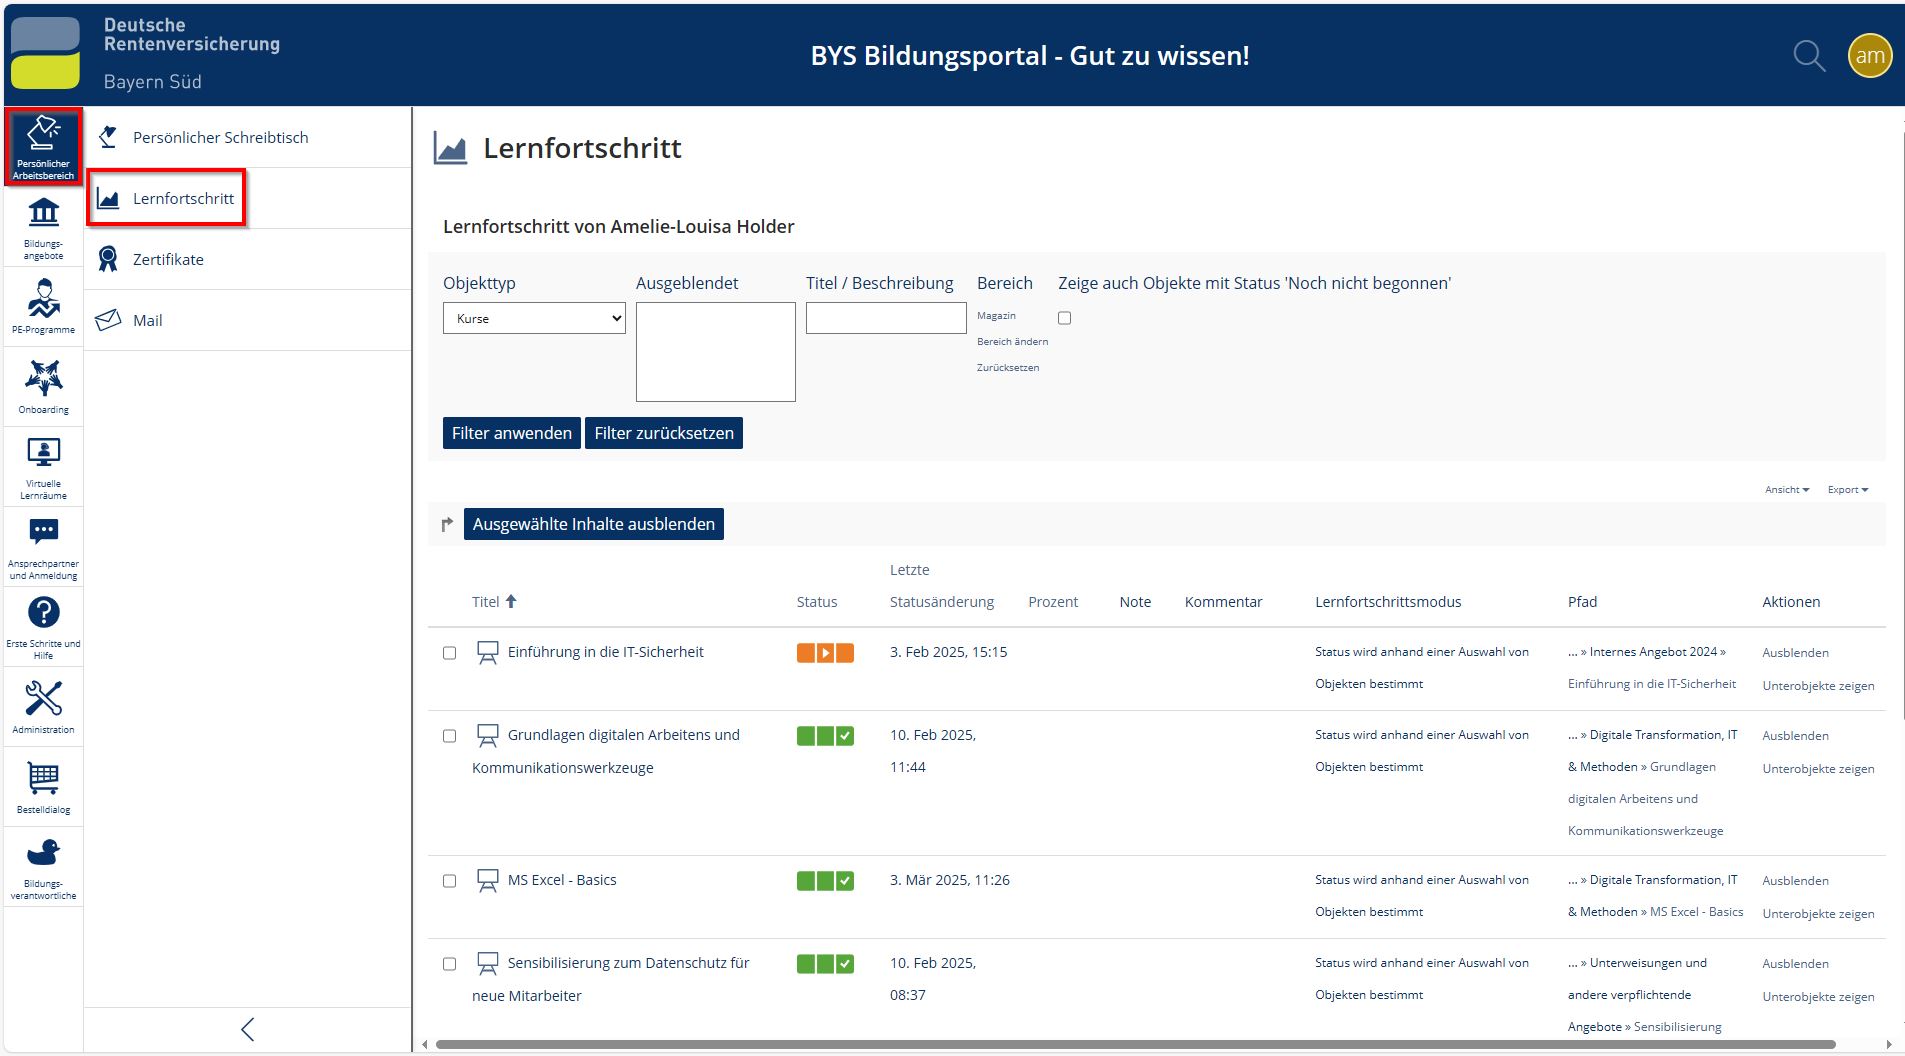Click the search magnifier in header
Viewport: 1905px width, 1056px height.
(x=1808, y=56)
